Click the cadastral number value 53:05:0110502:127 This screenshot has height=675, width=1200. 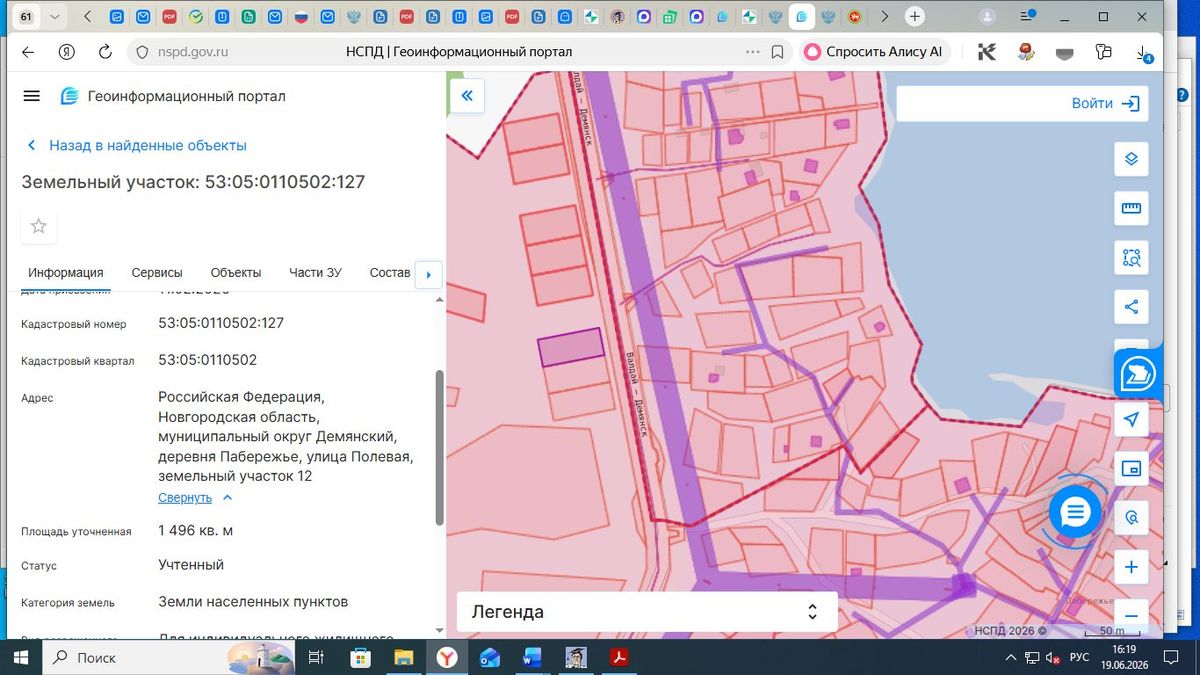pyautogui.click(x=221, y=323)
